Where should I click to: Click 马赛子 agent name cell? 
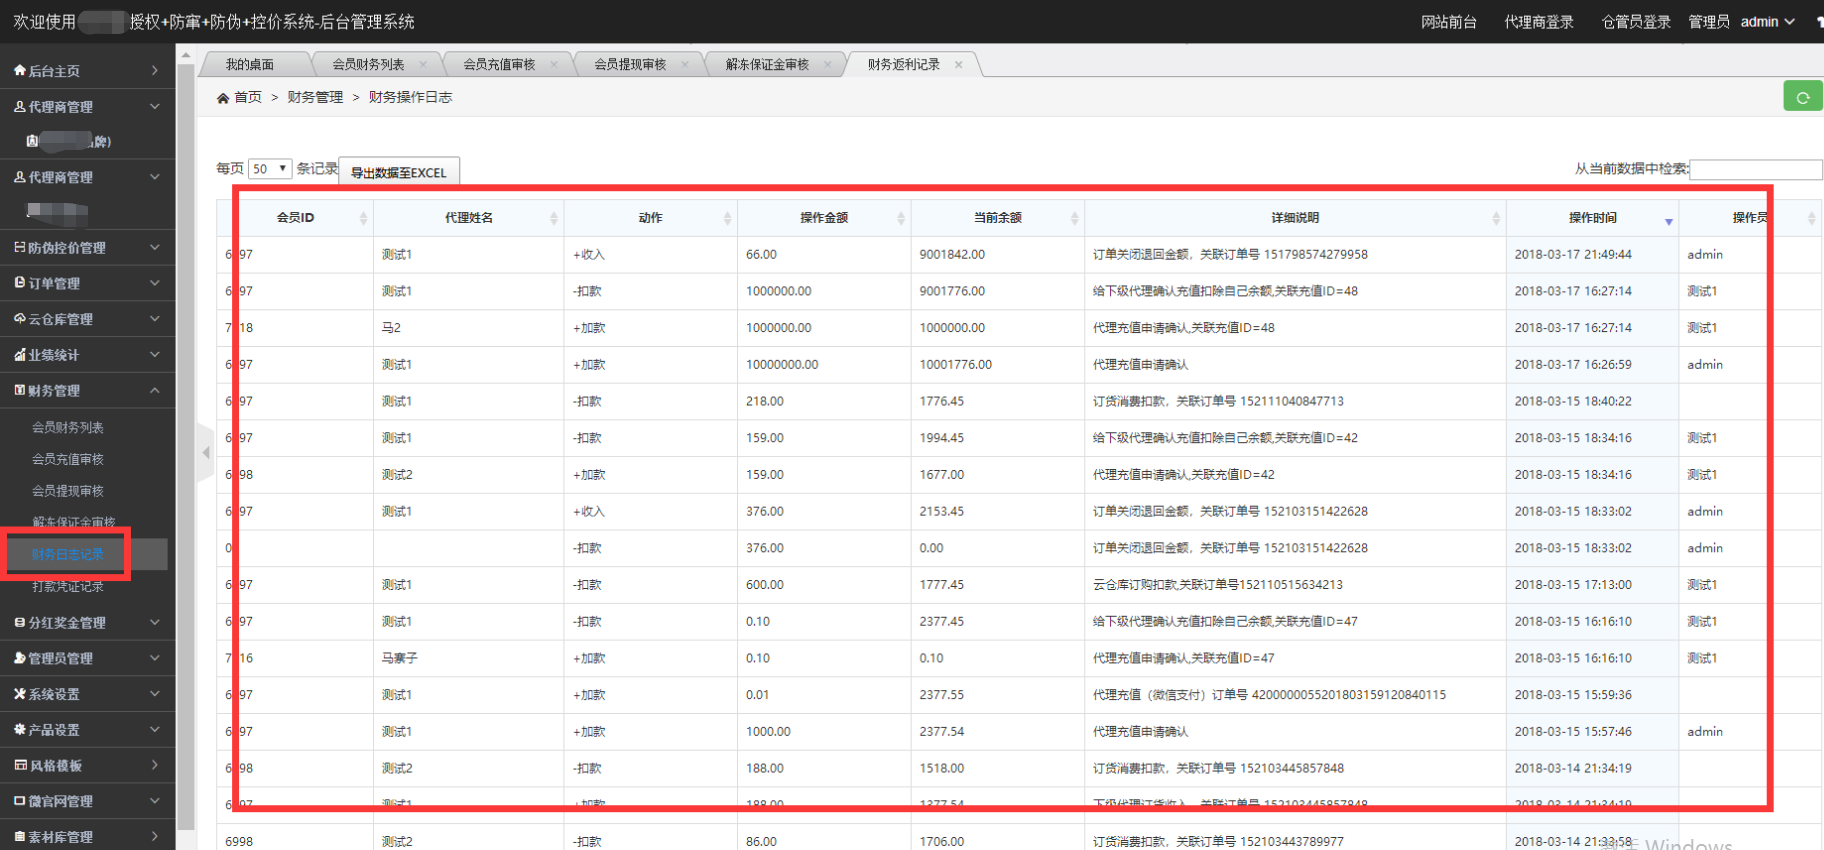coord(469,658)
